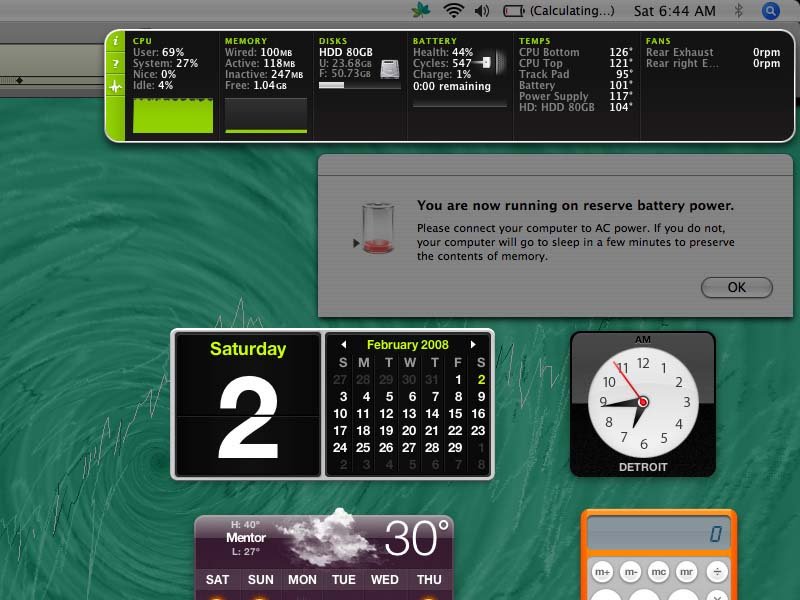
Task: Click the volume speaker icon
Action: [x=482, y=11]
